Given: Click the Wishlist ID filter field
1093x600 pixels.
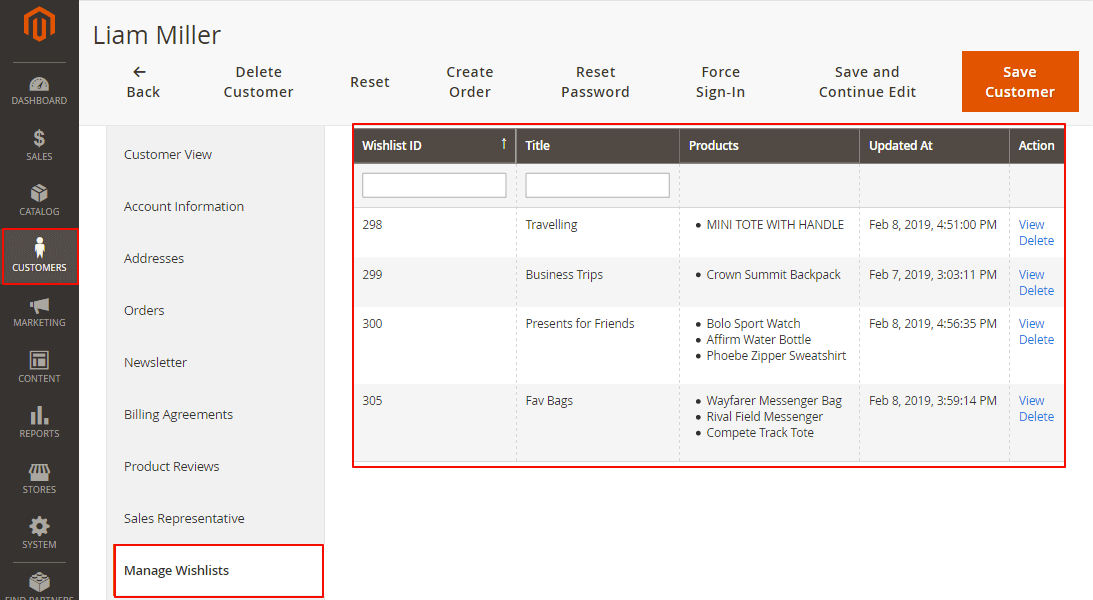Looking at the screenshot, I should (x=434, y=185).
